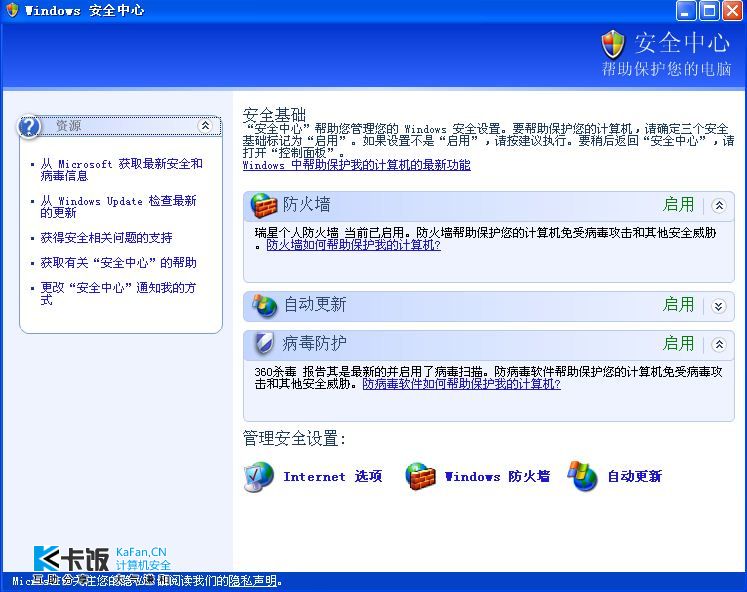Click 获得安全相关问题的支持 link
Image resolution: width=747 pixels, height=592 pixels.
[x=106, y=238]
